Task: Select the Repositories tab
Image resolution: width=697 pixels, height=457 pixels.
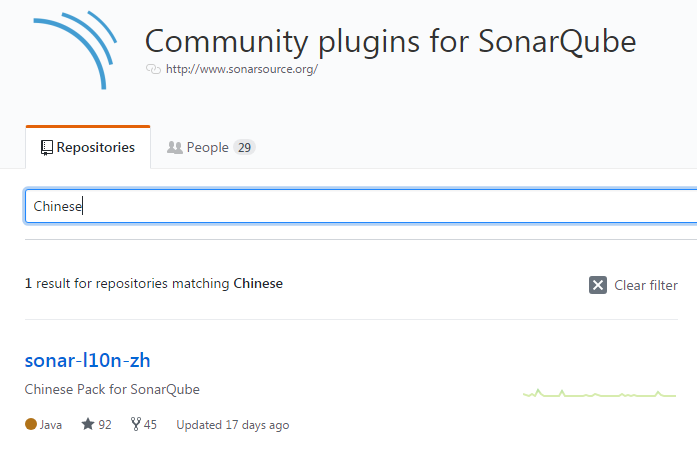Action: [88, 147]
